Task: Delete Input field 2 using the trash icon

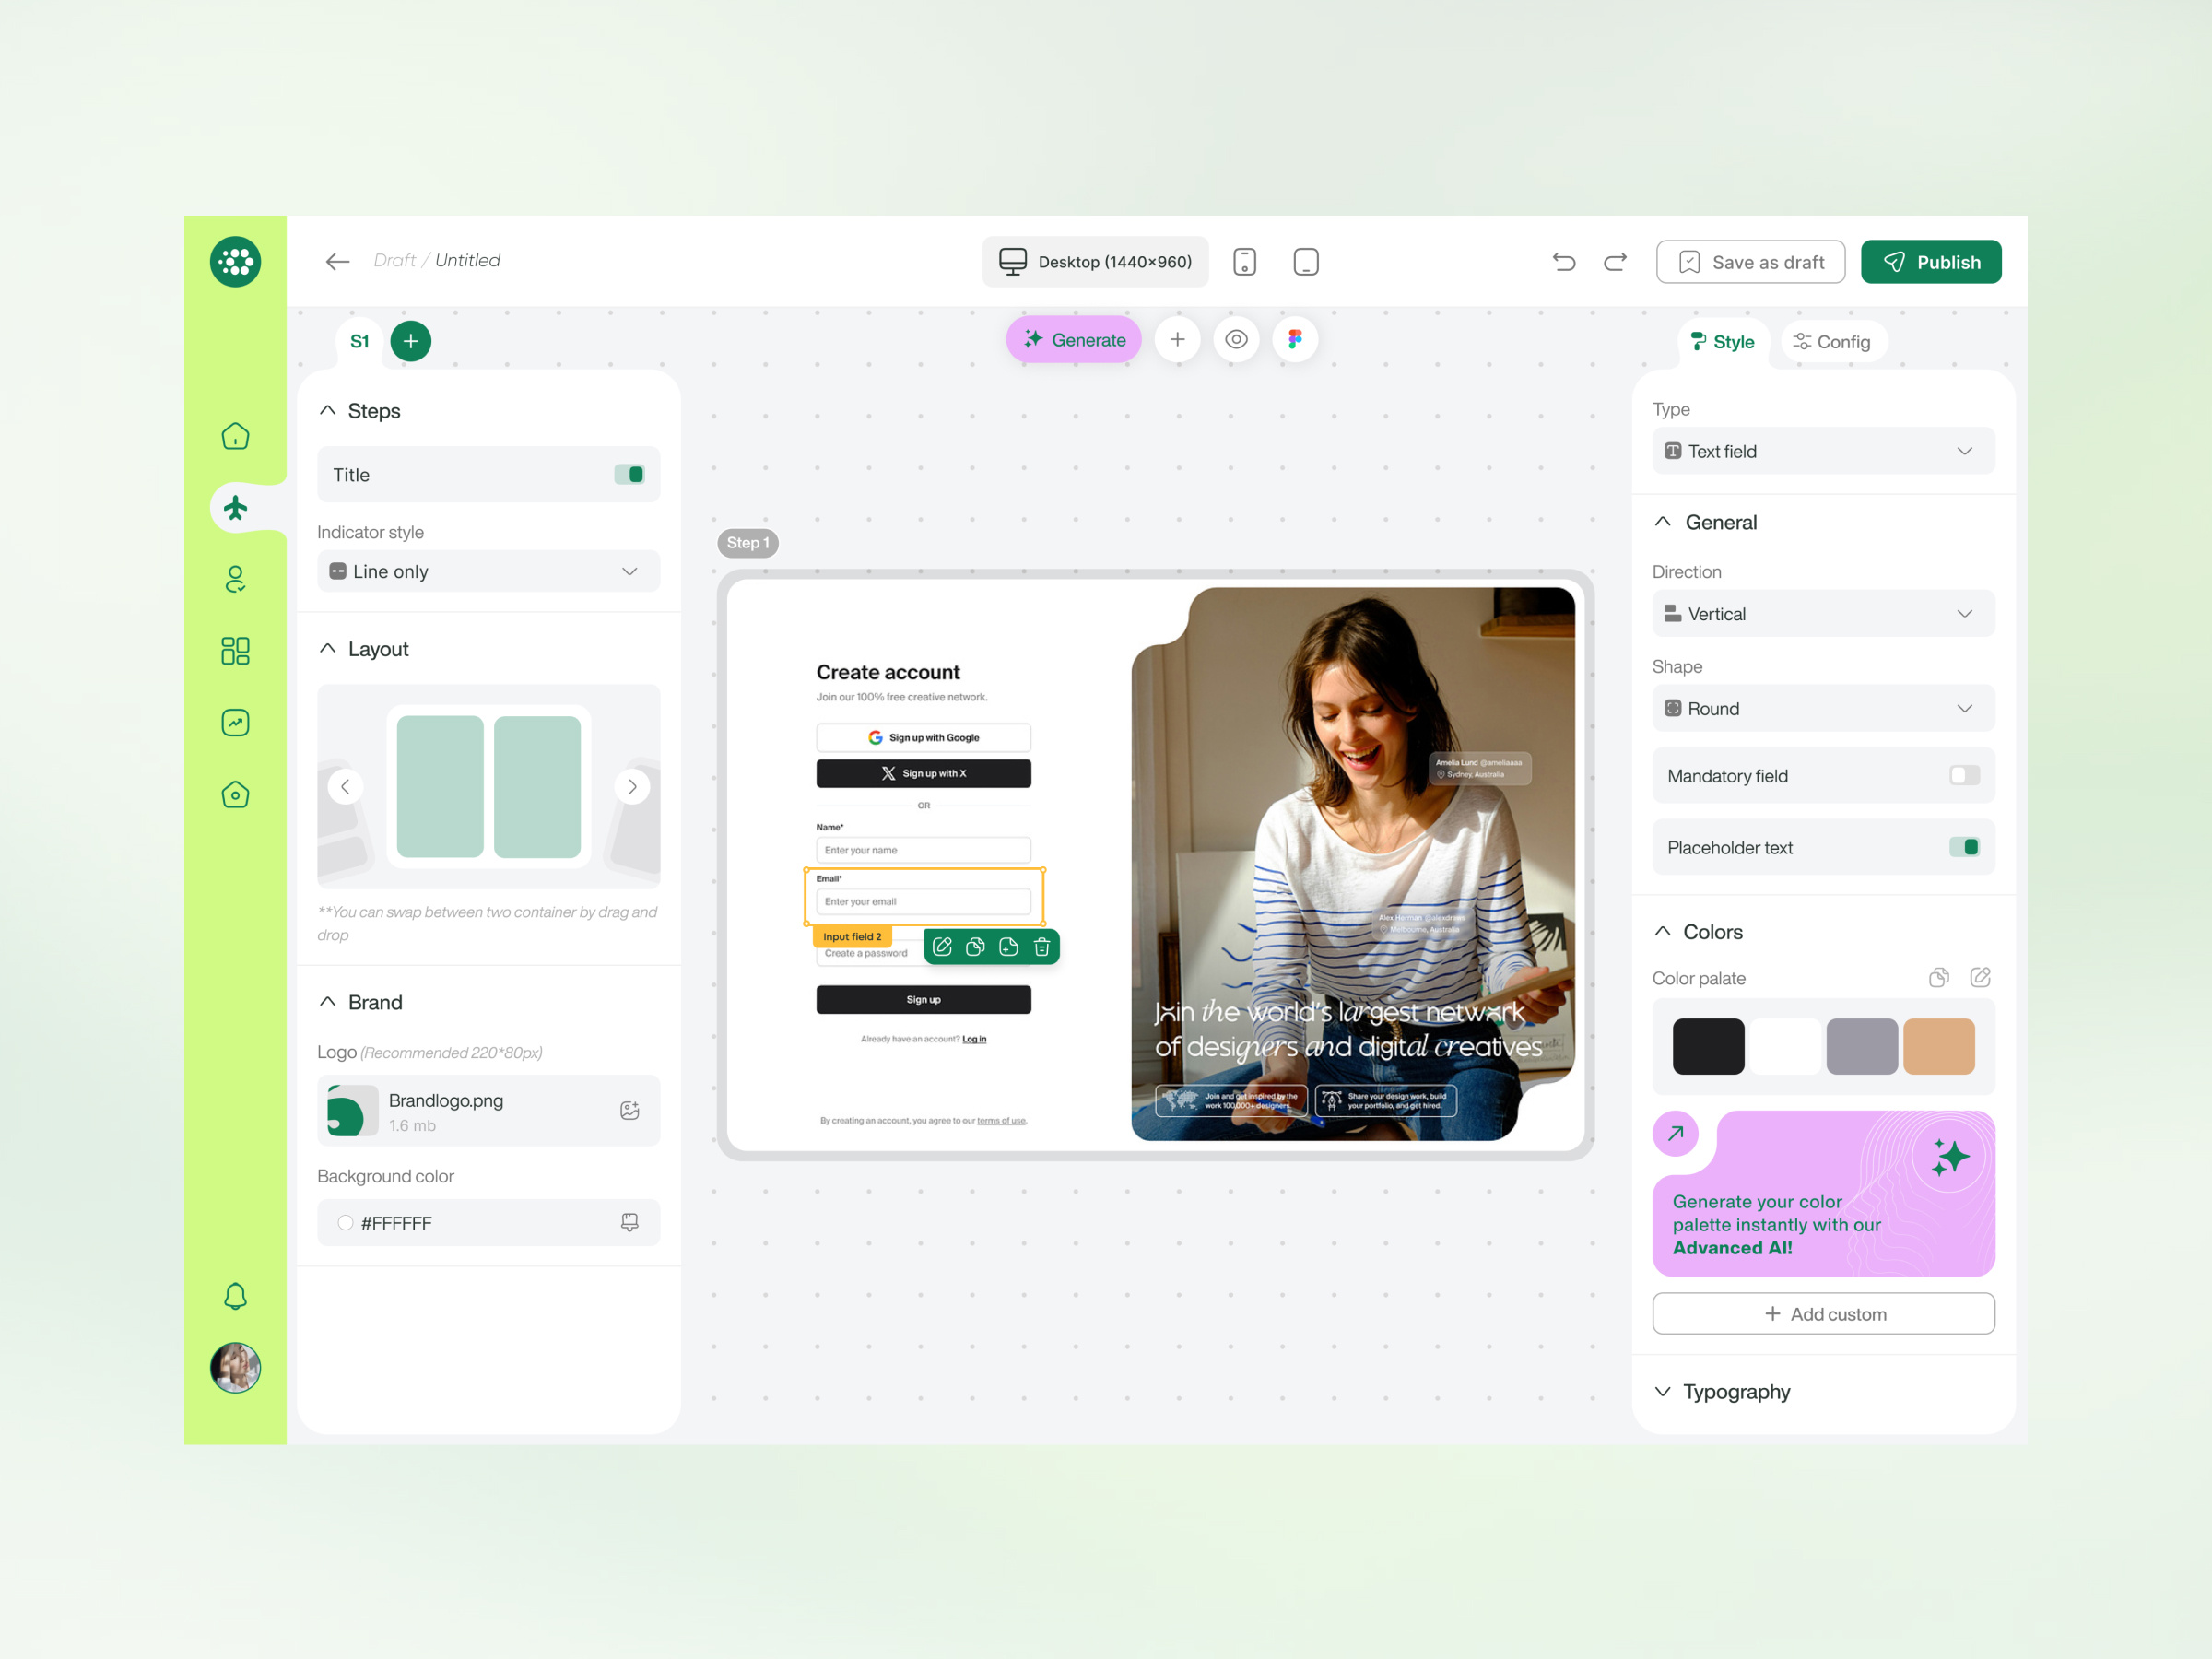Action: 1041,947
